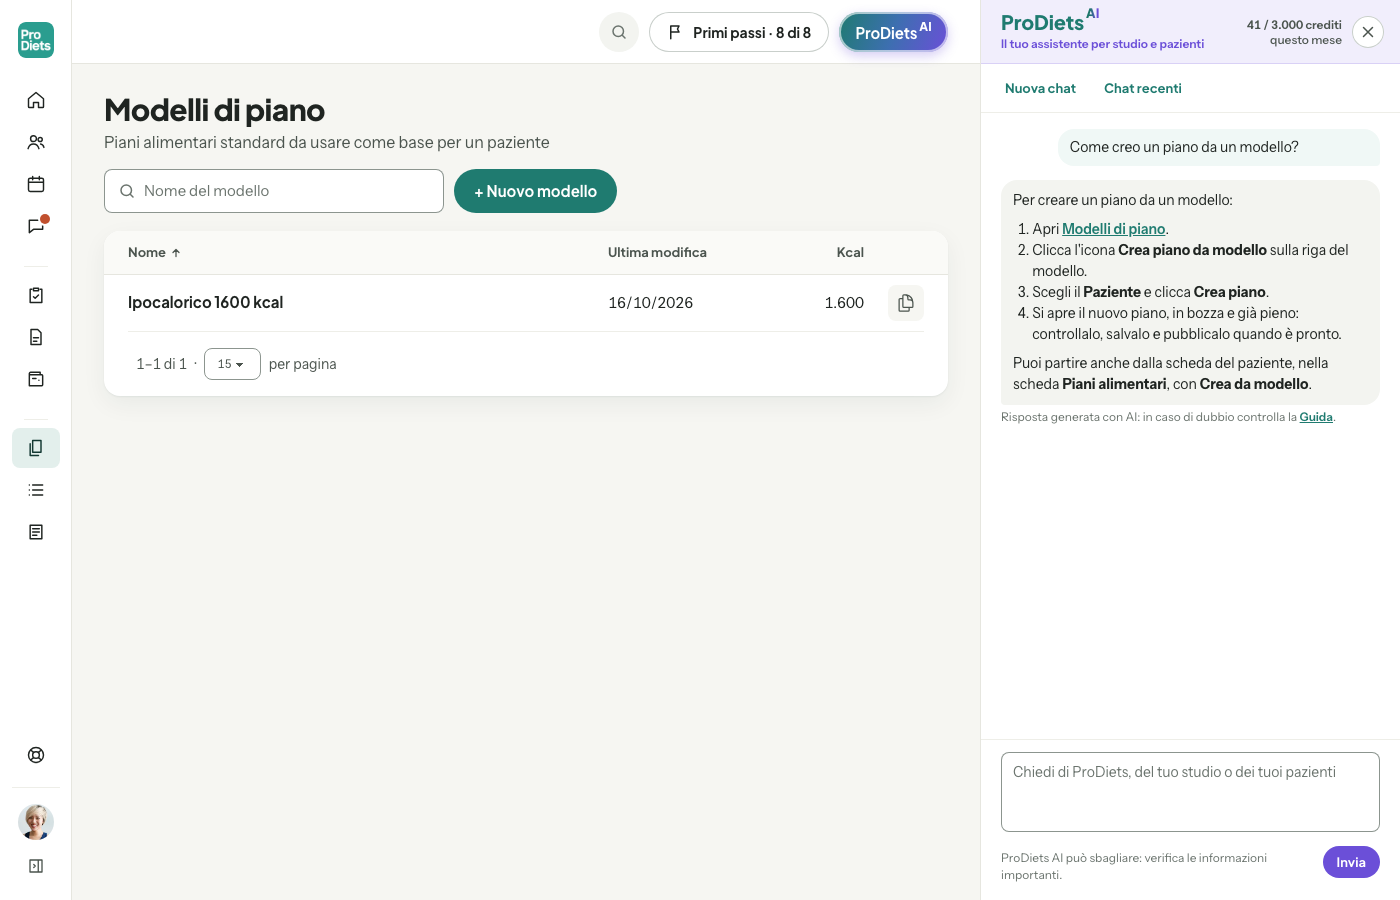Click the 1.600 kcal value cell
Viewport: 1400px width, 900px height.
pyautogui.click(x=844, y=303)
